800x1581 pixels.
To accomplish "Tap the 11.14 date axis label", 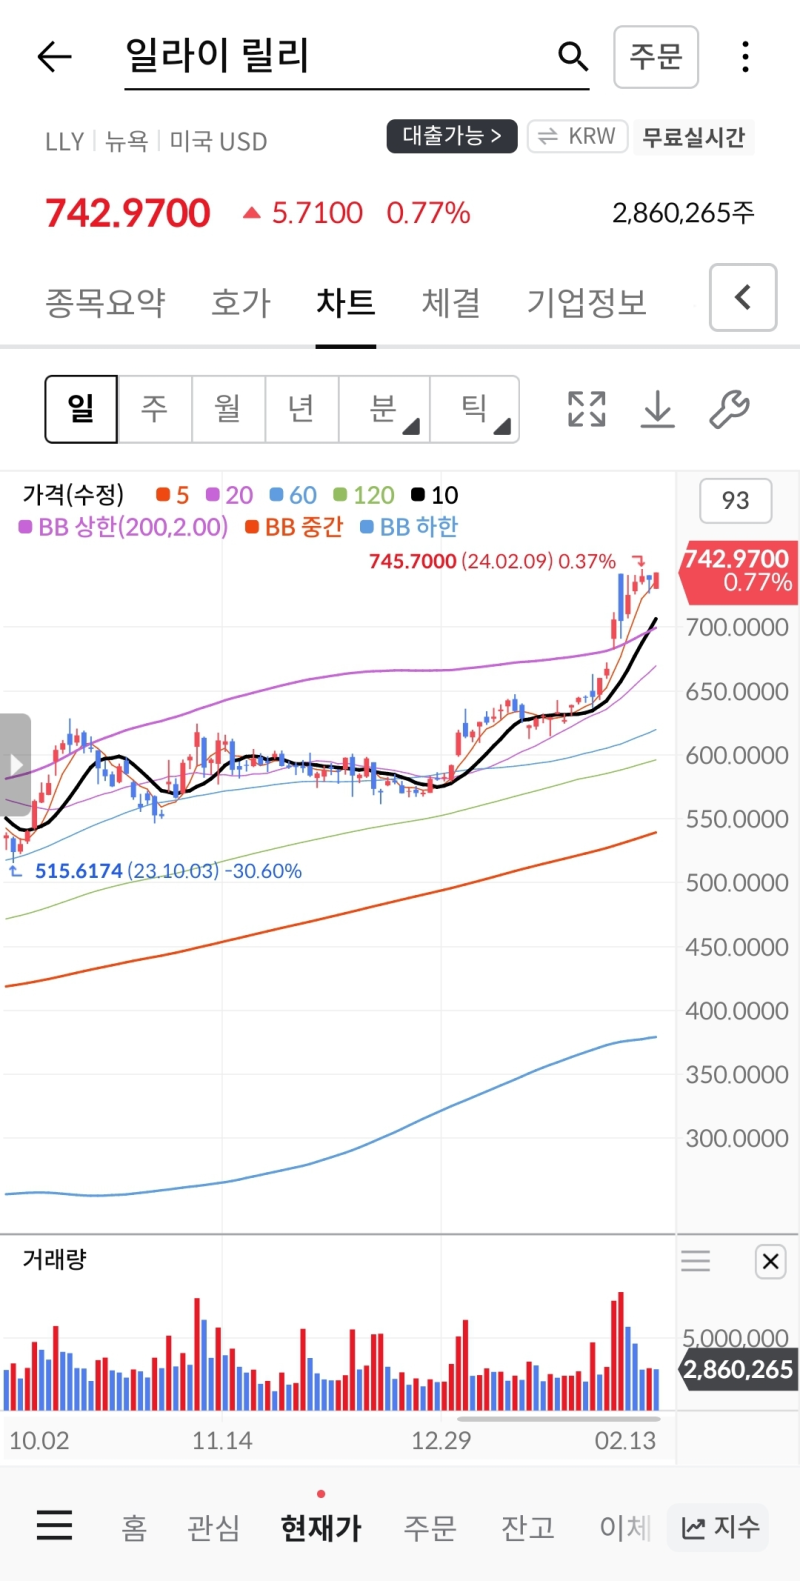I will (222, 1441).
